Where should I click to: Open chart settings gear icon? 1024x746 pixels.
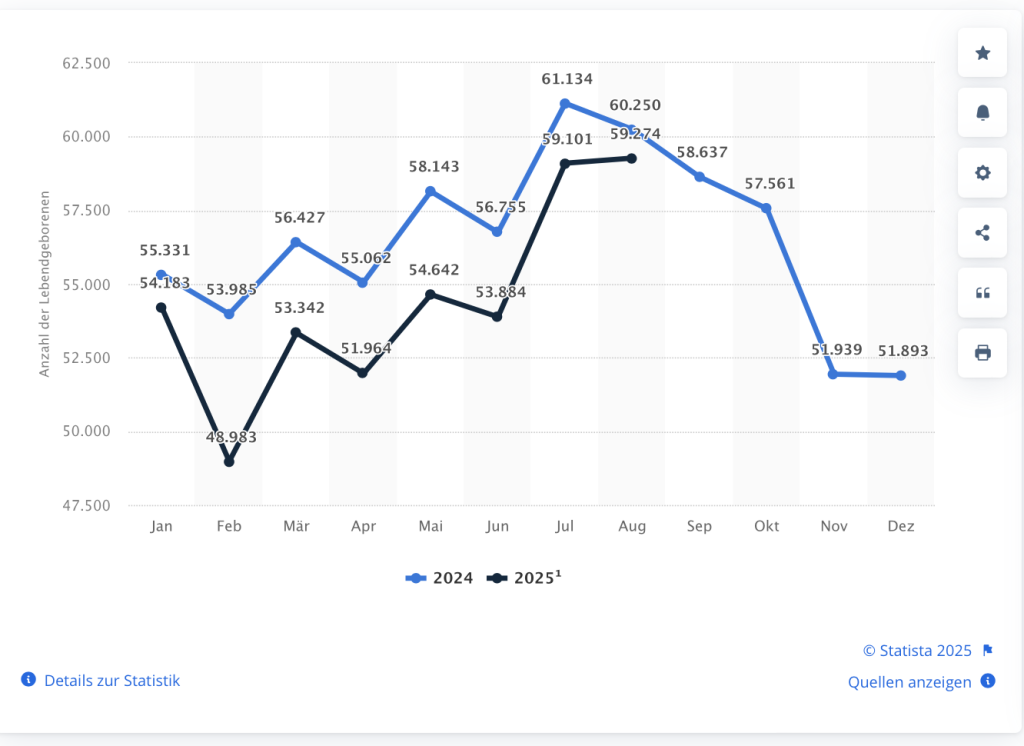coord(982,173)
